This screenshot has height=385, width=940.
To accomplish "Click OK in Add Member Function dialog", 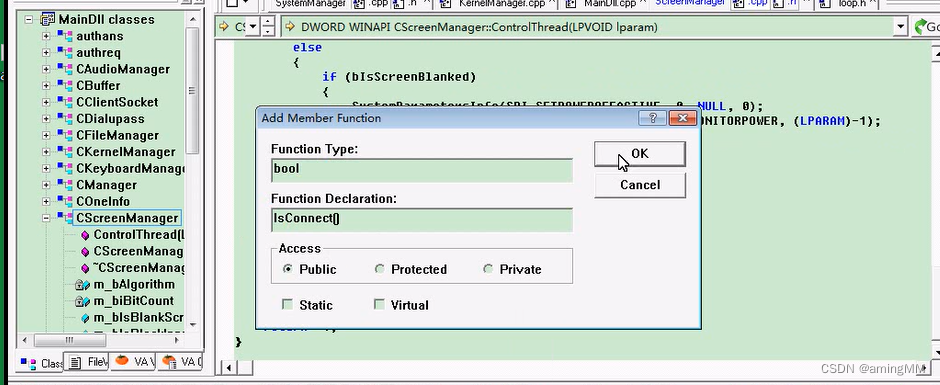I will pyautogui.click(x=640, y=154).
